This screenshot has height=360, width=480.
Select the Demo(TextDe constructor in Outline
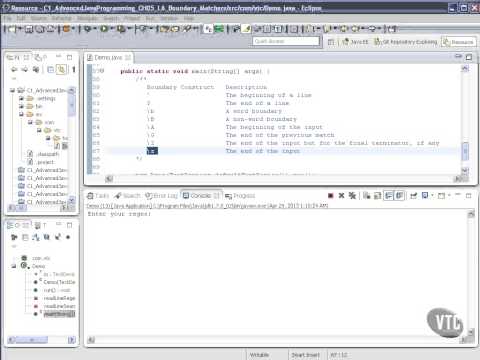[55, 282]
